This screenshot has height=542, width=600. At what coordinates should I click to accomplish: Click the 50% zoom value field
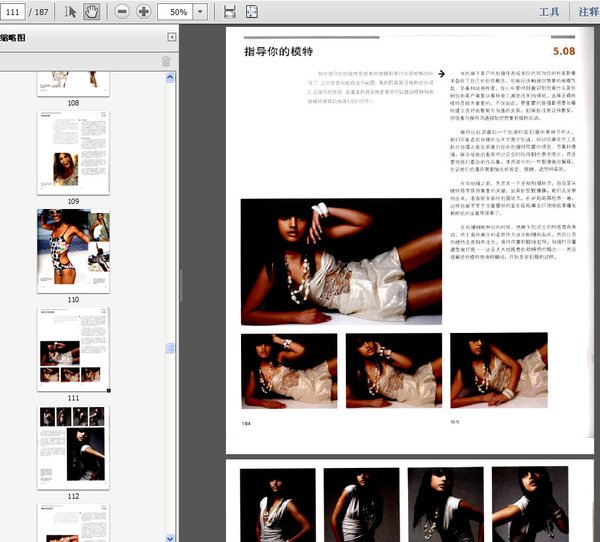176,12
